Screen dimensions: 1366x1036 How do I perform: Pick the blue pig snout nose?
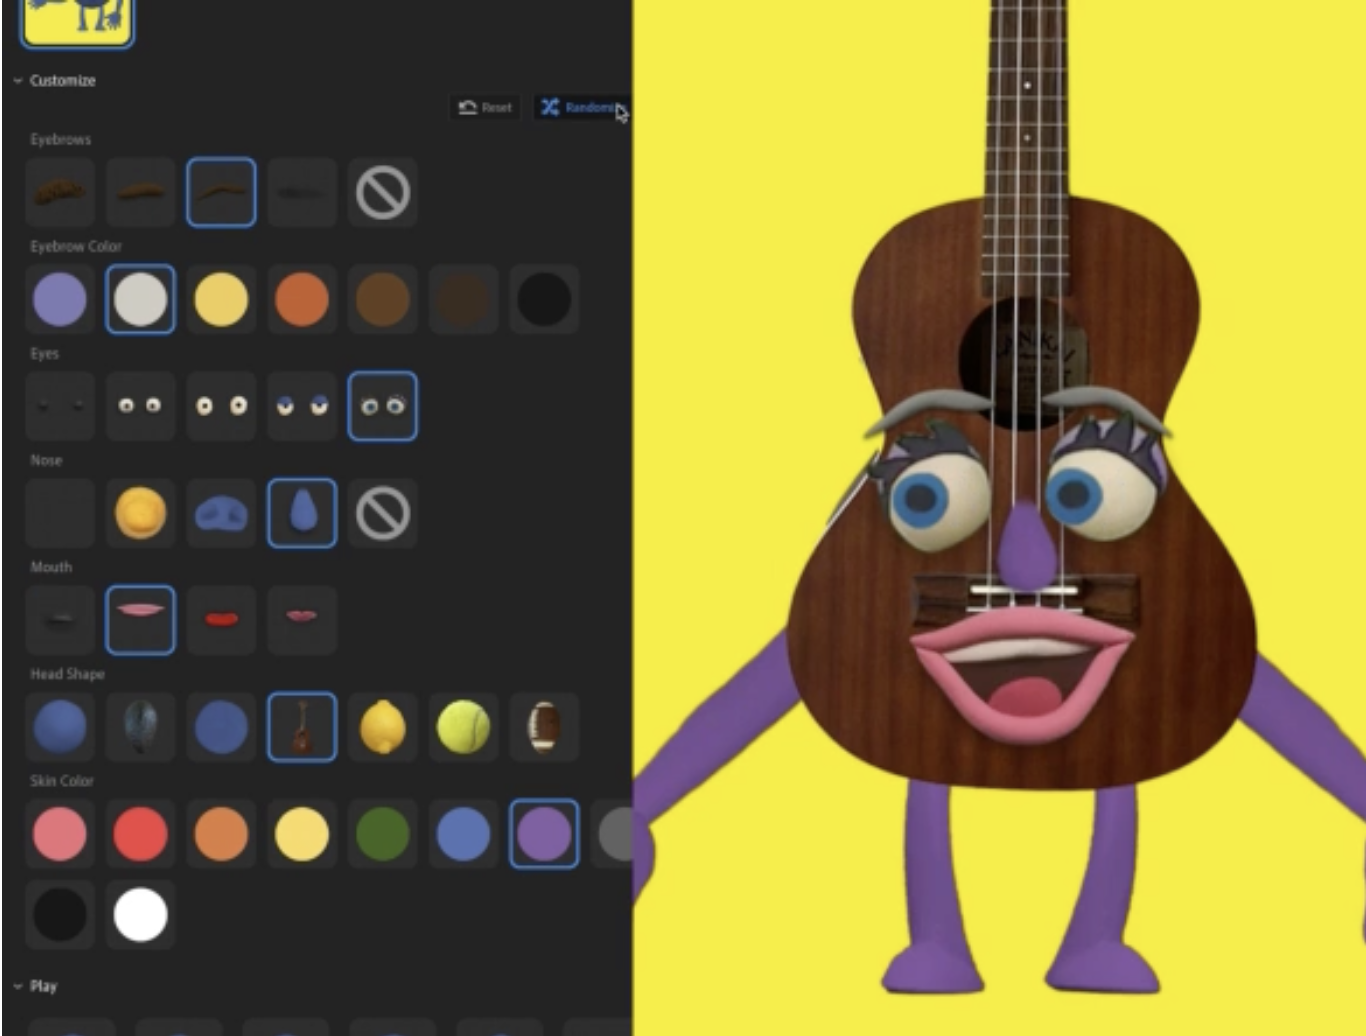[x=221, y=513]
